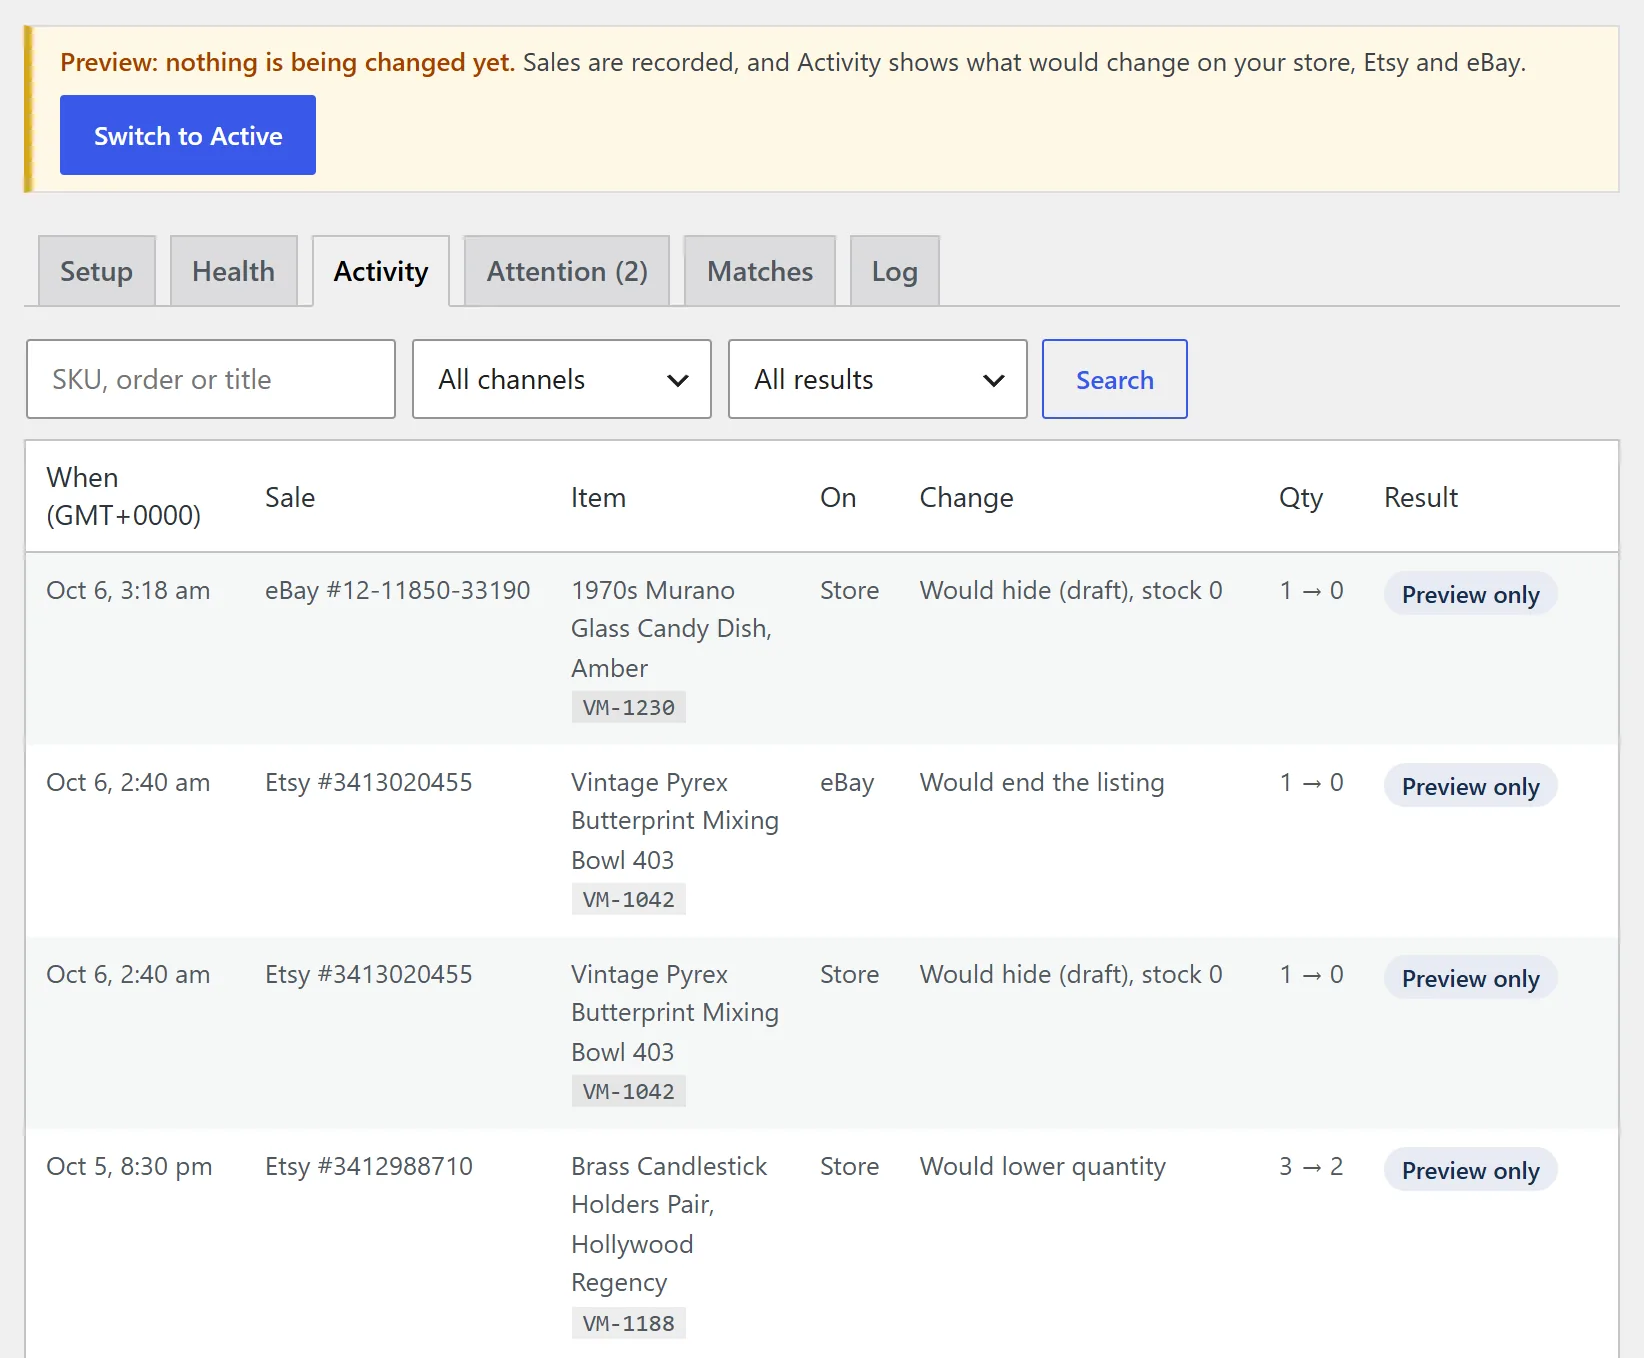The width and height of the screenshot is (1644, 1358).
Task: Expand the All channels dropdown
Action: (562, 379)
